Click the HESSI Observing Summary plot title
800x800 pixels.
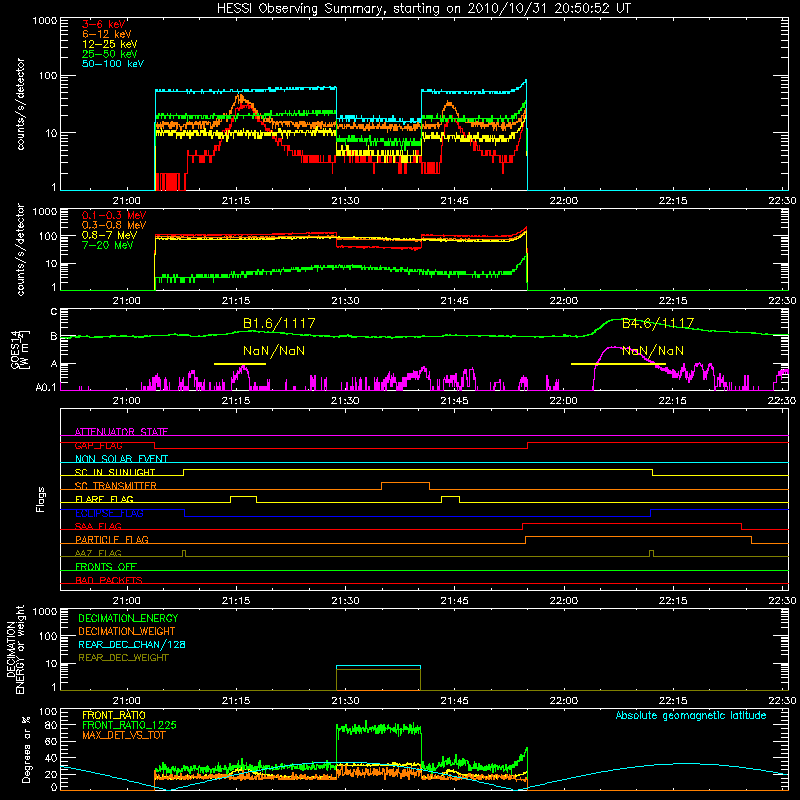pyautogui.click(x=423, y=9)
